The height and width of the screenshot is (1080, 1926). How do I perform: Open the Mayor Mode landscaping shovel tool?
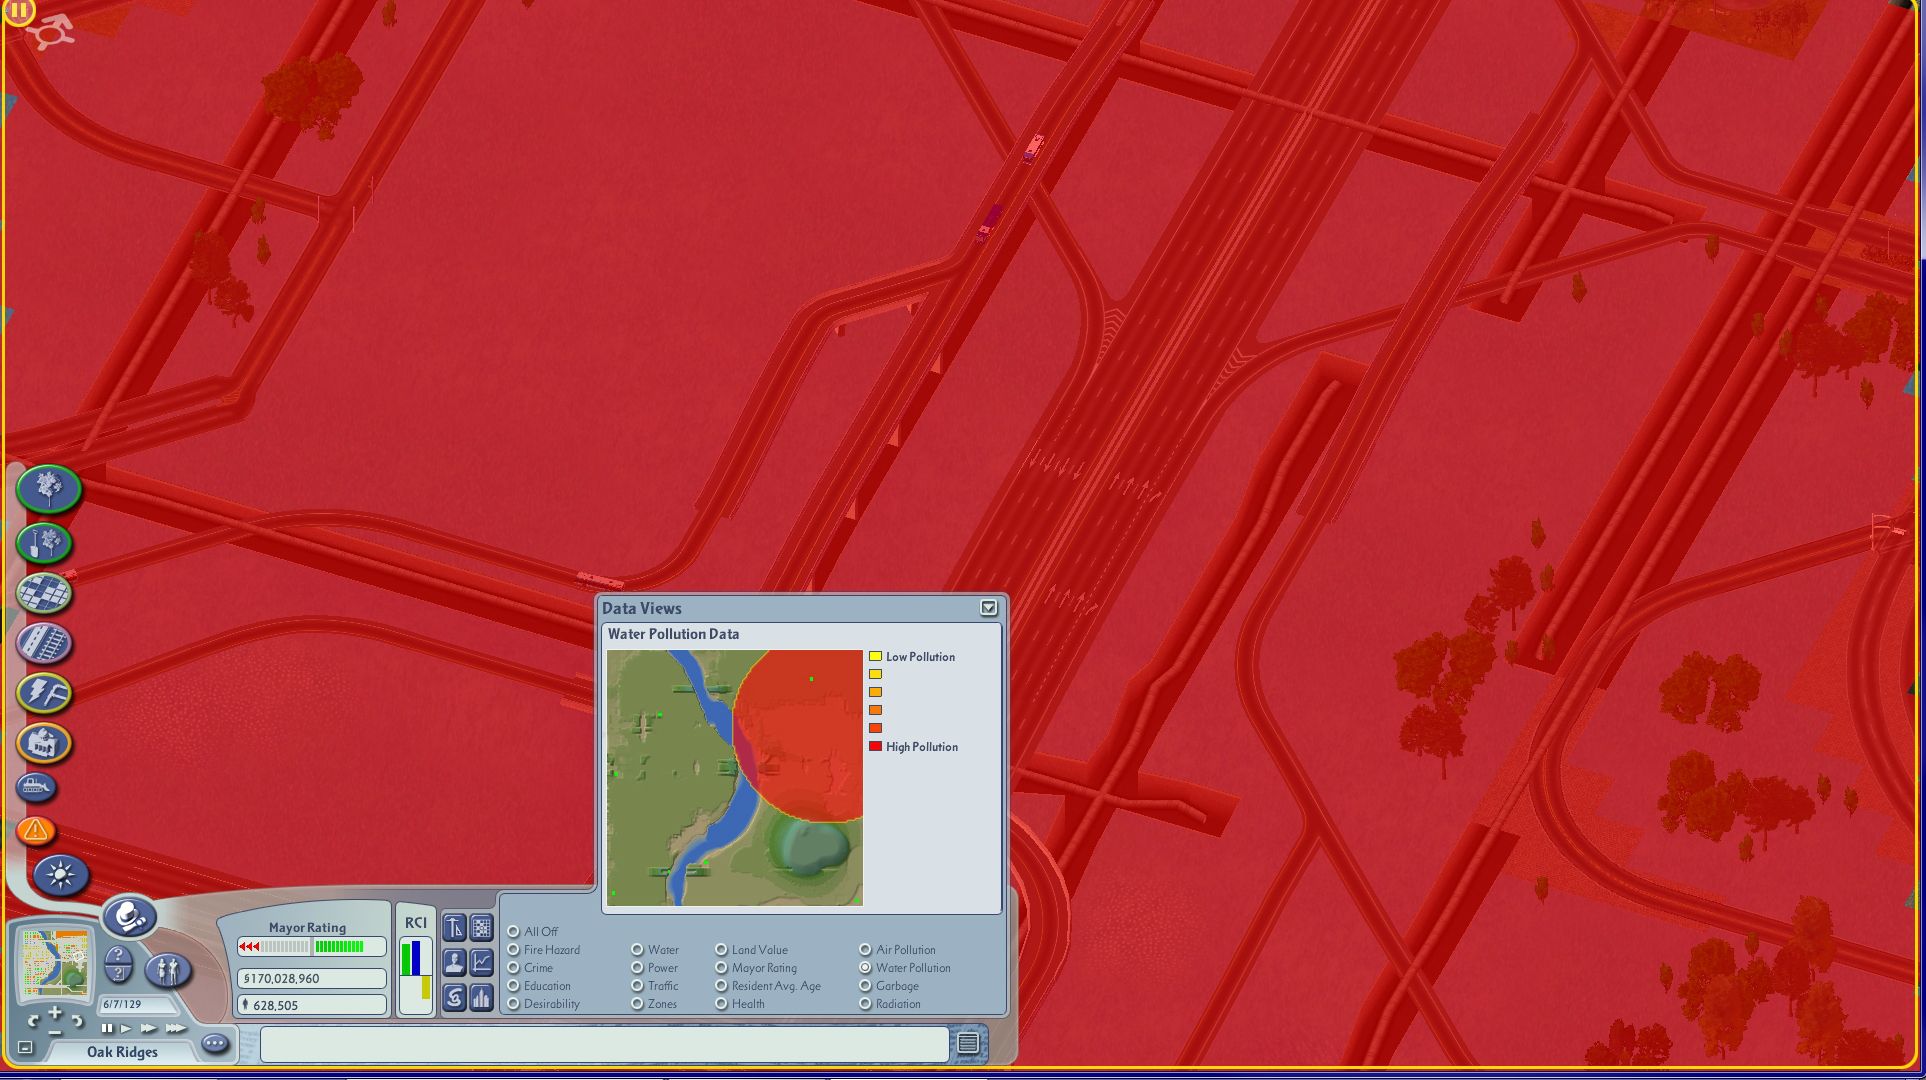coord(45,543)
